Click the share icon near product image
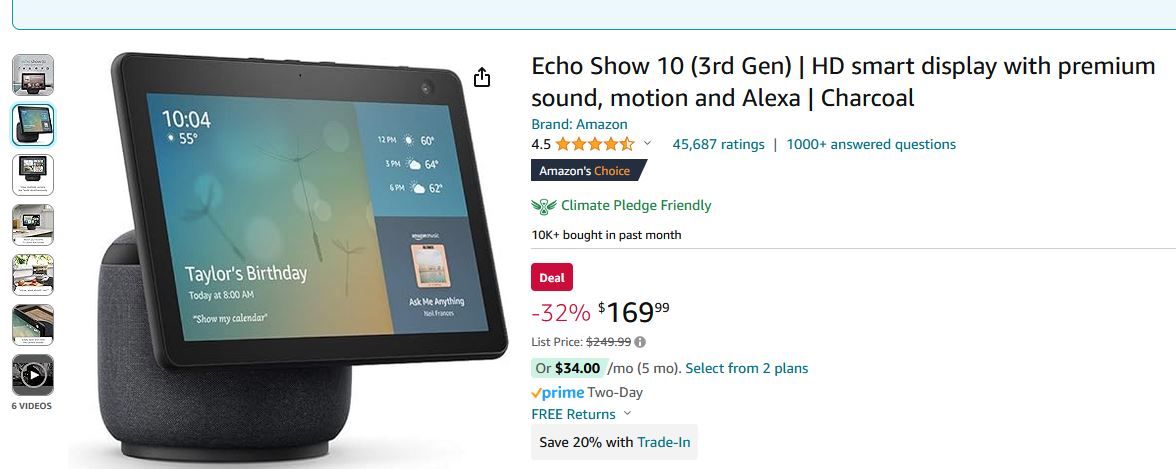Viewport: 1176px width, 469px height. (x=482, y=77)
